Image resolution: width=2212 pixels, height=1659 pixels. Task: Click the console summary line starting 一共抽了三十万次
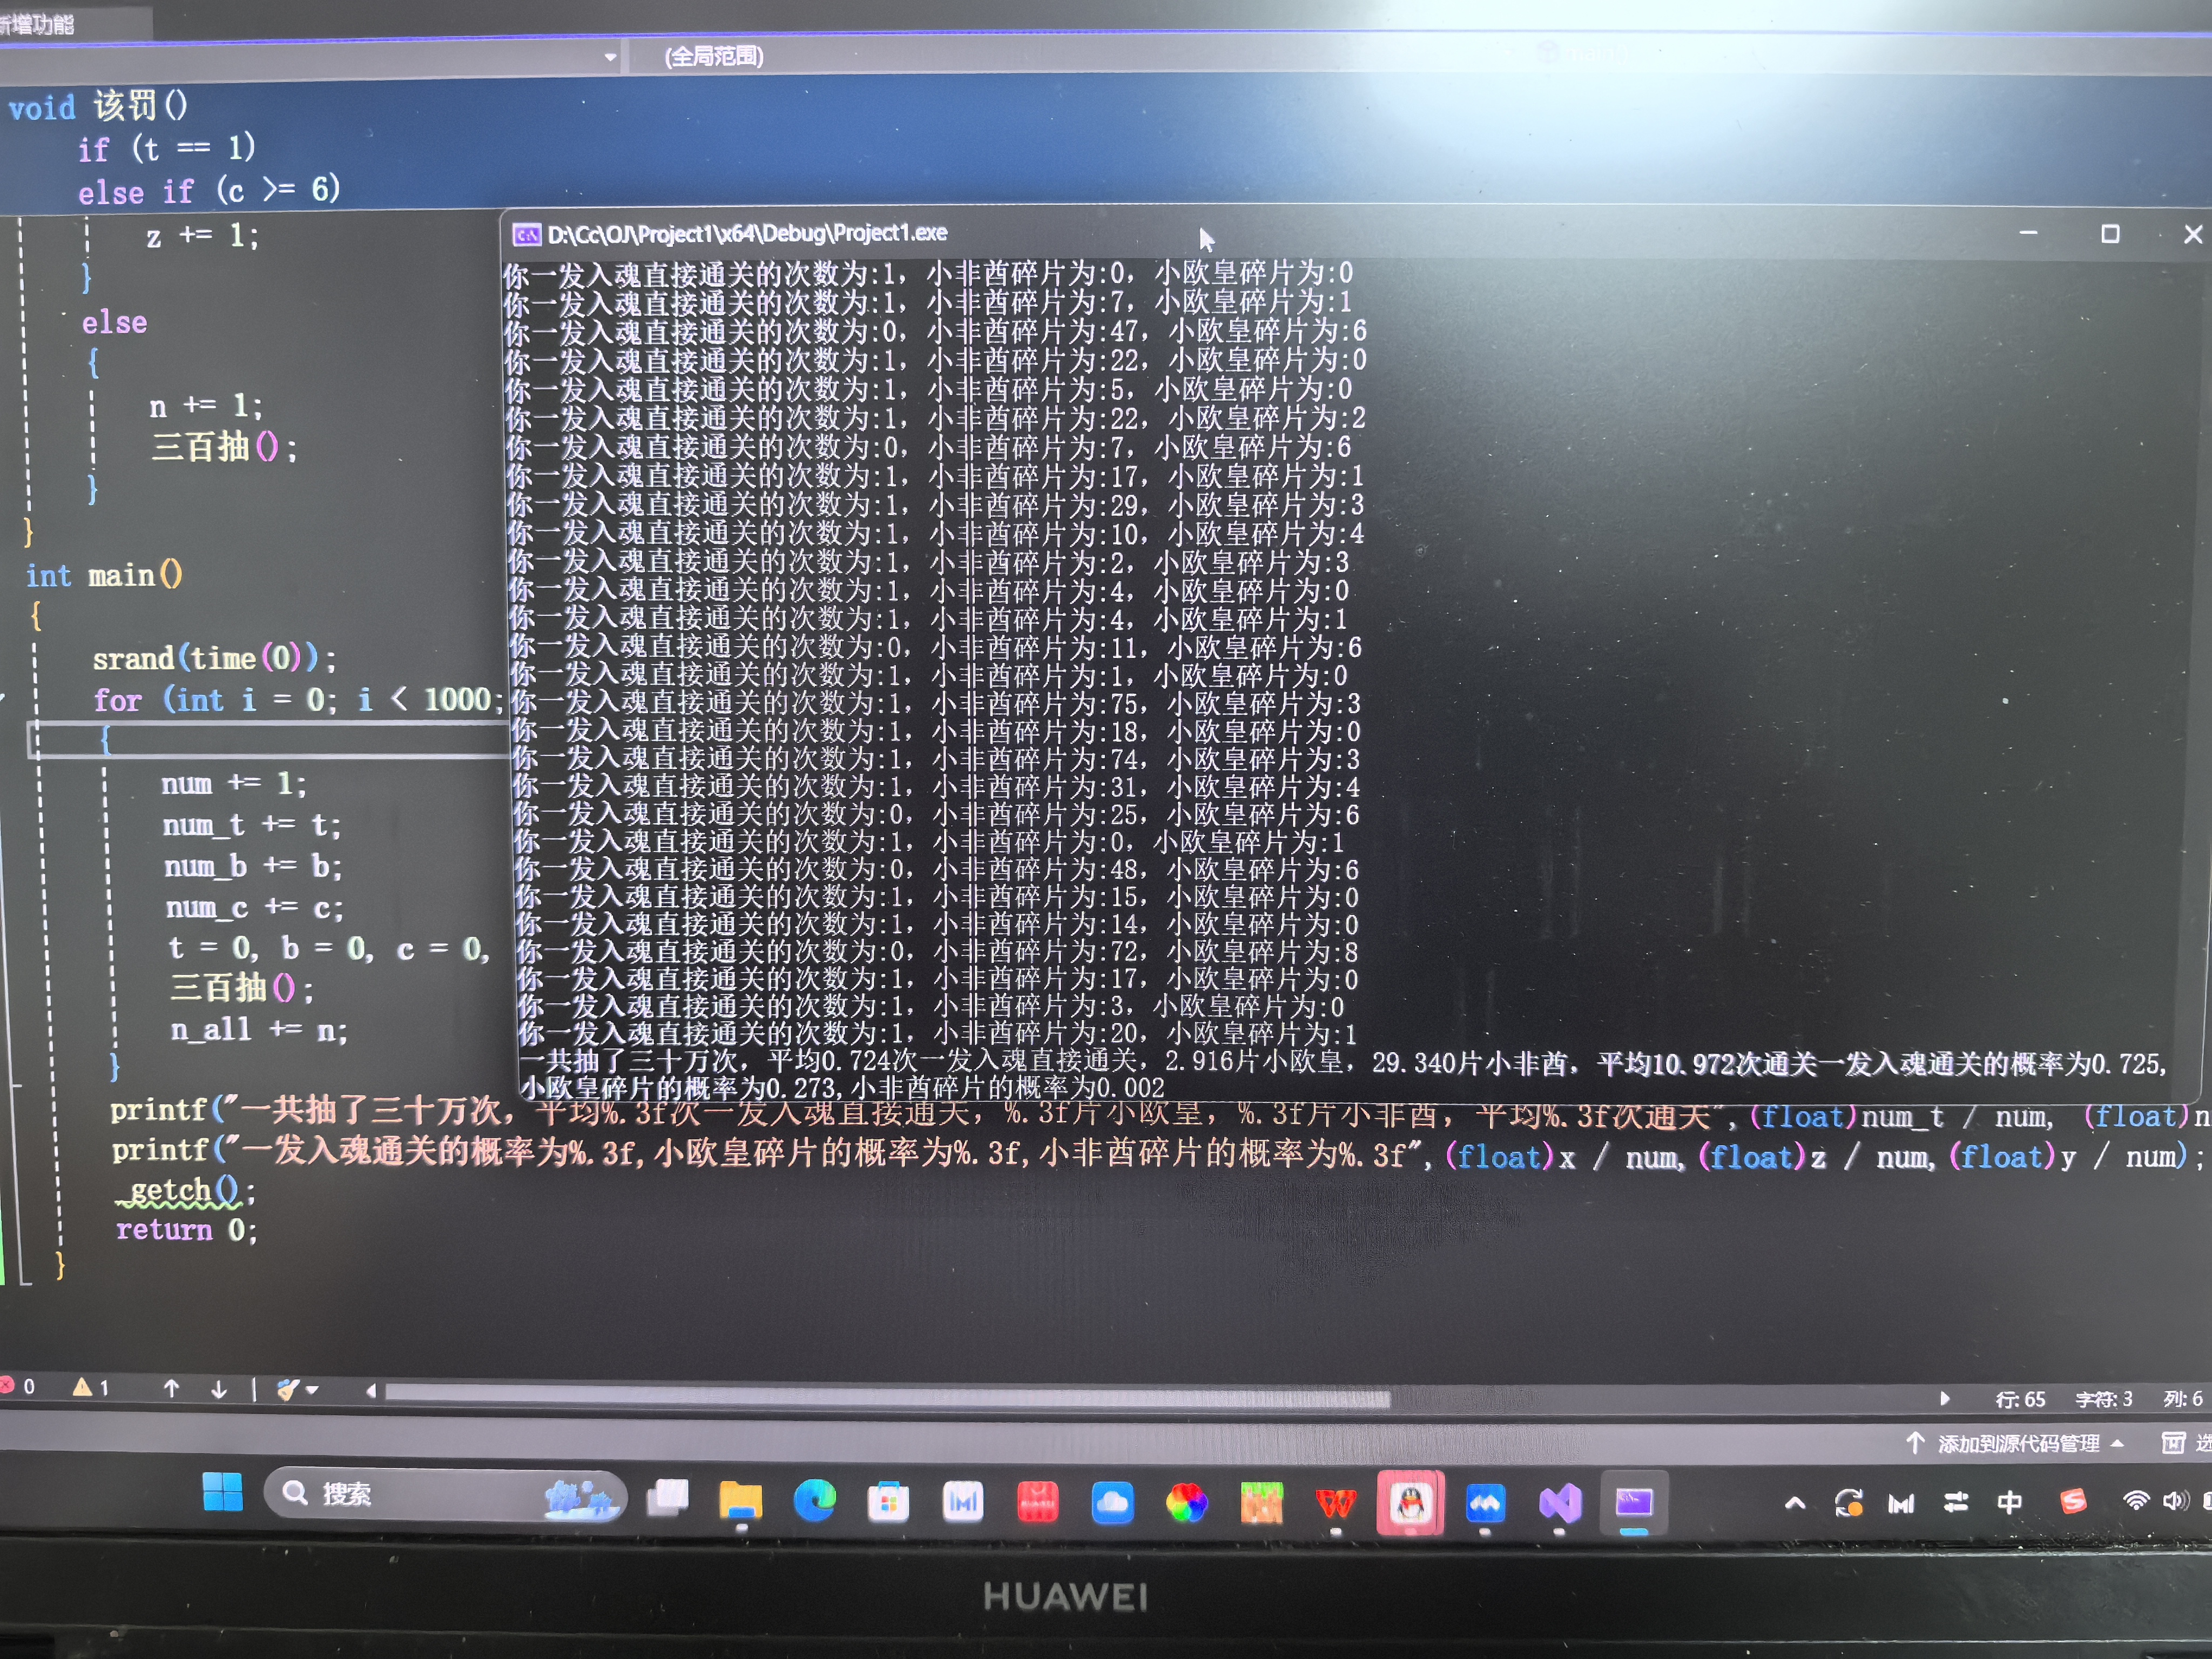click(x=1343, y=1063)
